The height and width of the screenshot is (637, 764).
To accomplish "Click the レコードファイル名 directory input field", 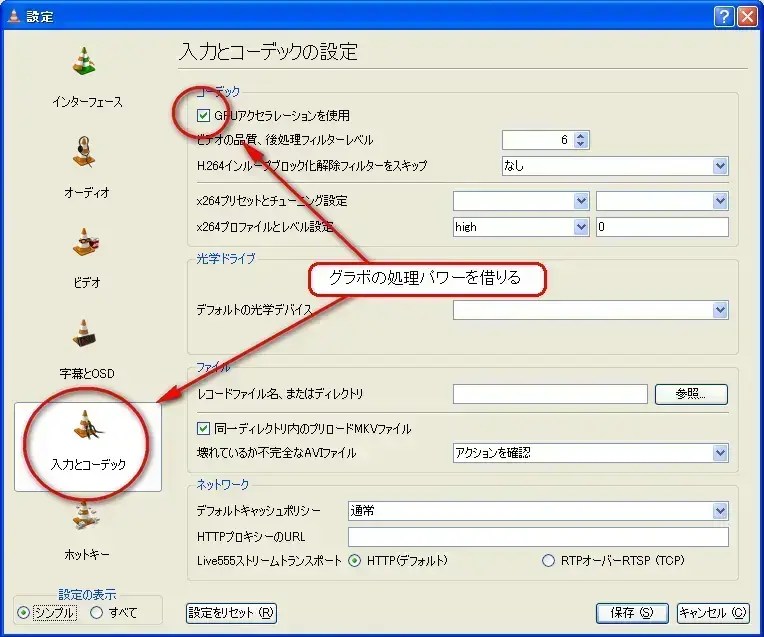I will click(x=550, y=394).
